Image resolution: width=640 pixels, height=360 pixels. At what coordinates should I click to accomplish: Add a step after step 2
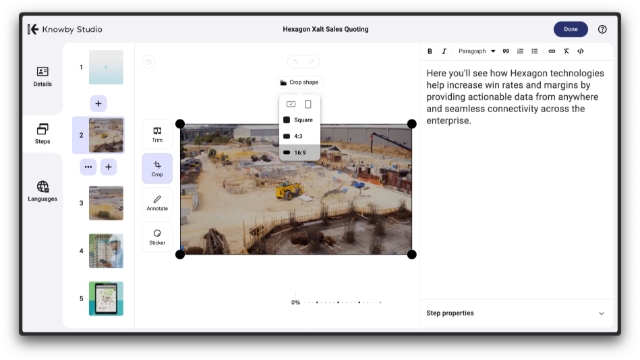(109, 167)
